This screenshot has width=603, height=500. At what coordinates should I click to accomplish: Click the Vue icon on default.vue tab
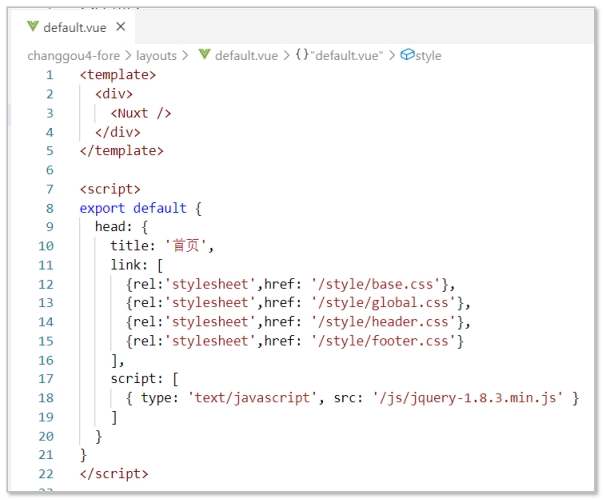coord(33,27)
